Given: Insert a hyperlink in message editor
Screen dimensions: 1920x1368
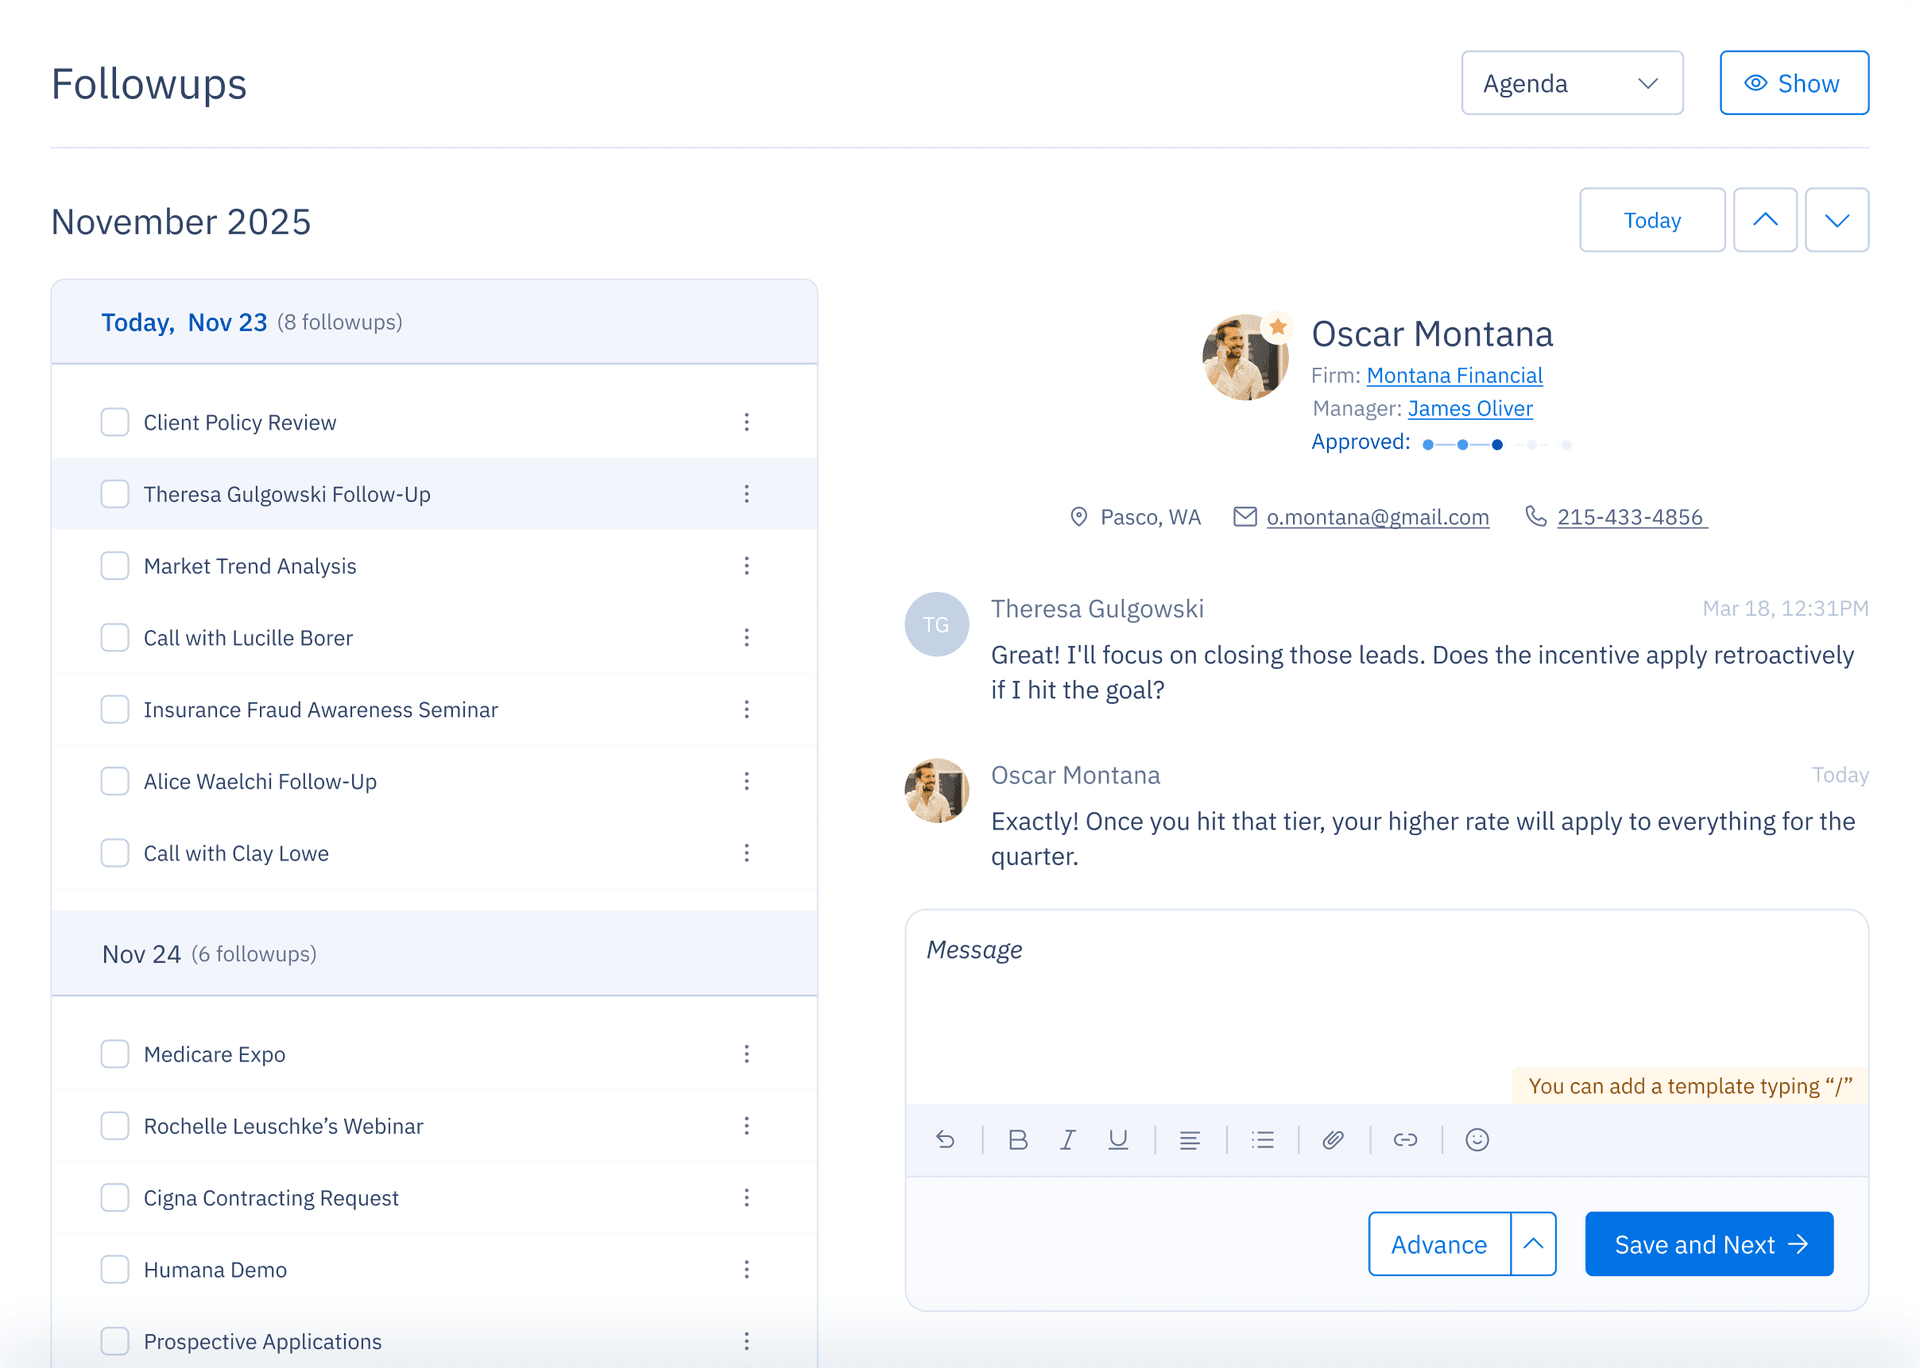Looking at the screenshot, I should [1405, 1140].
